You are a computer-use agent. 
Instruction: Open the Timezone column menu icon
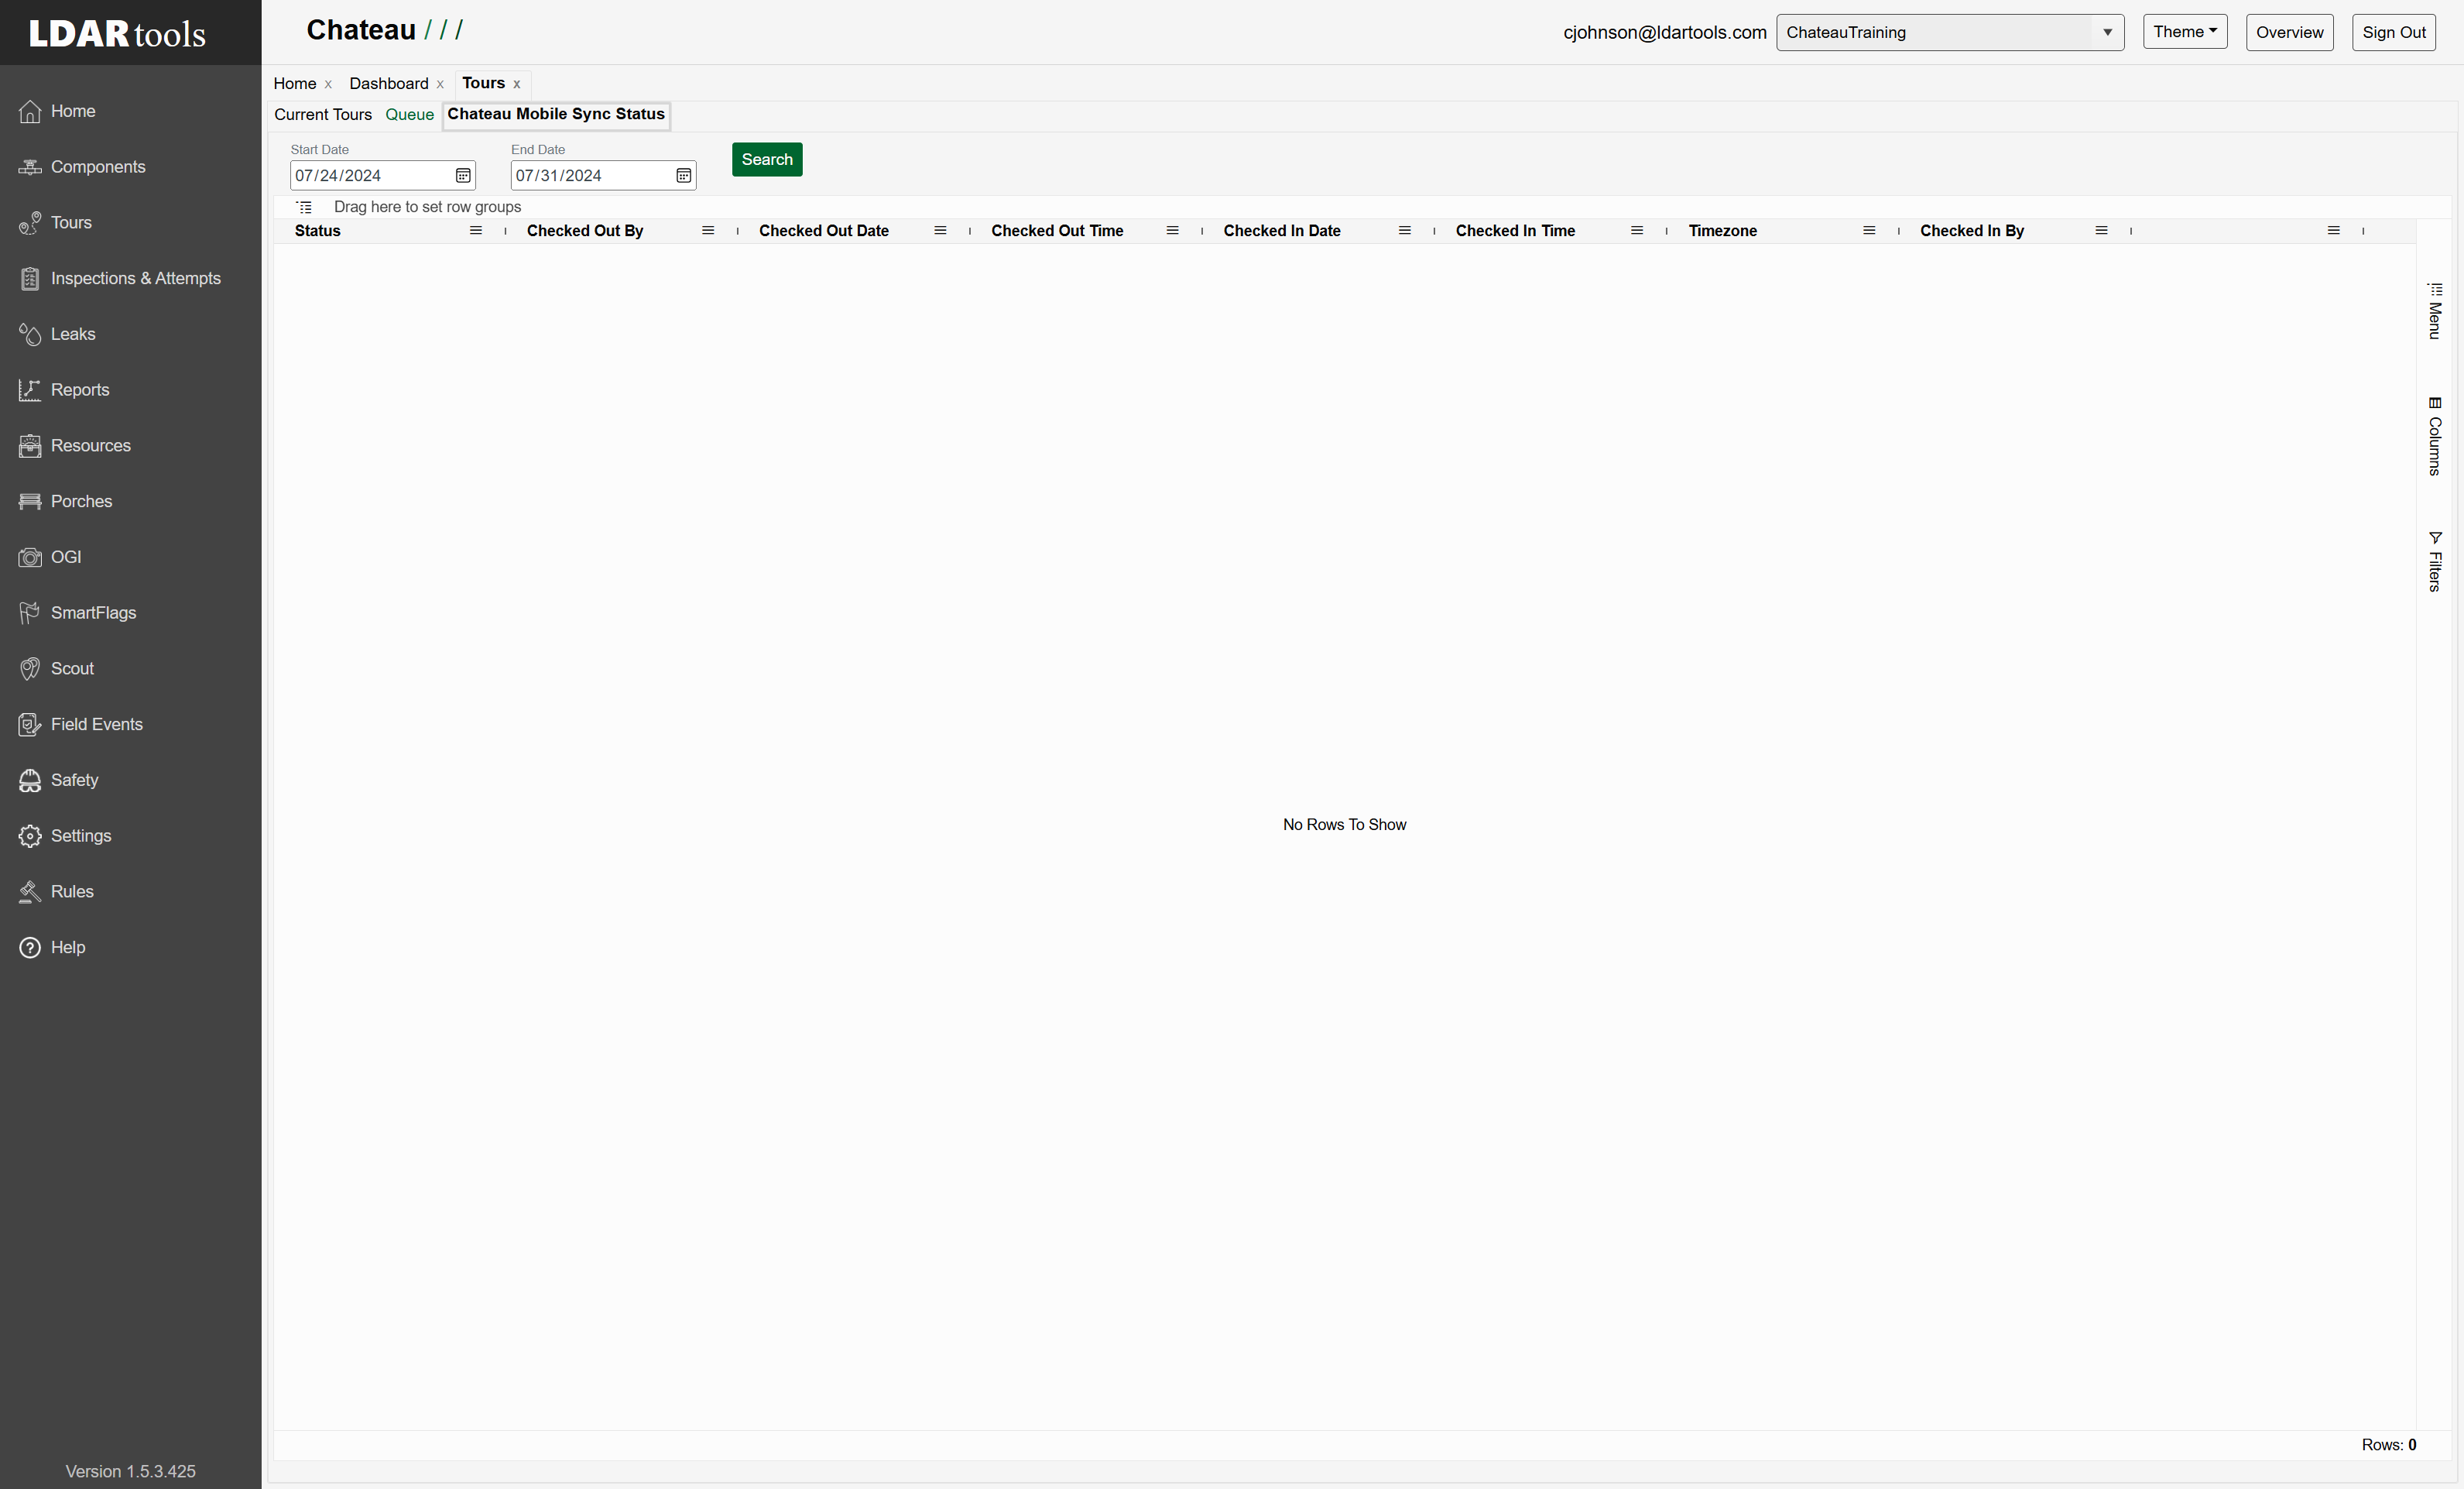click(1869, 231)
